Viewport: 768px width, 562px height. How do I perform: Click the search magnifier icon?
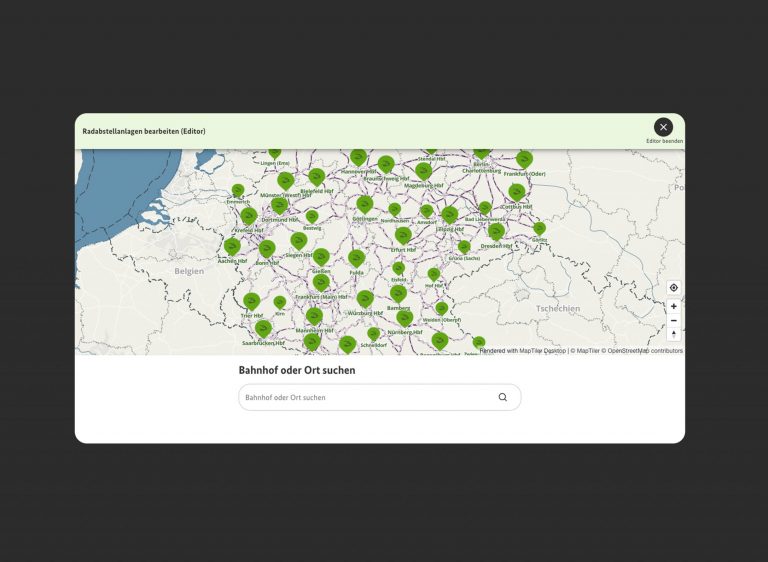[502, 397]
